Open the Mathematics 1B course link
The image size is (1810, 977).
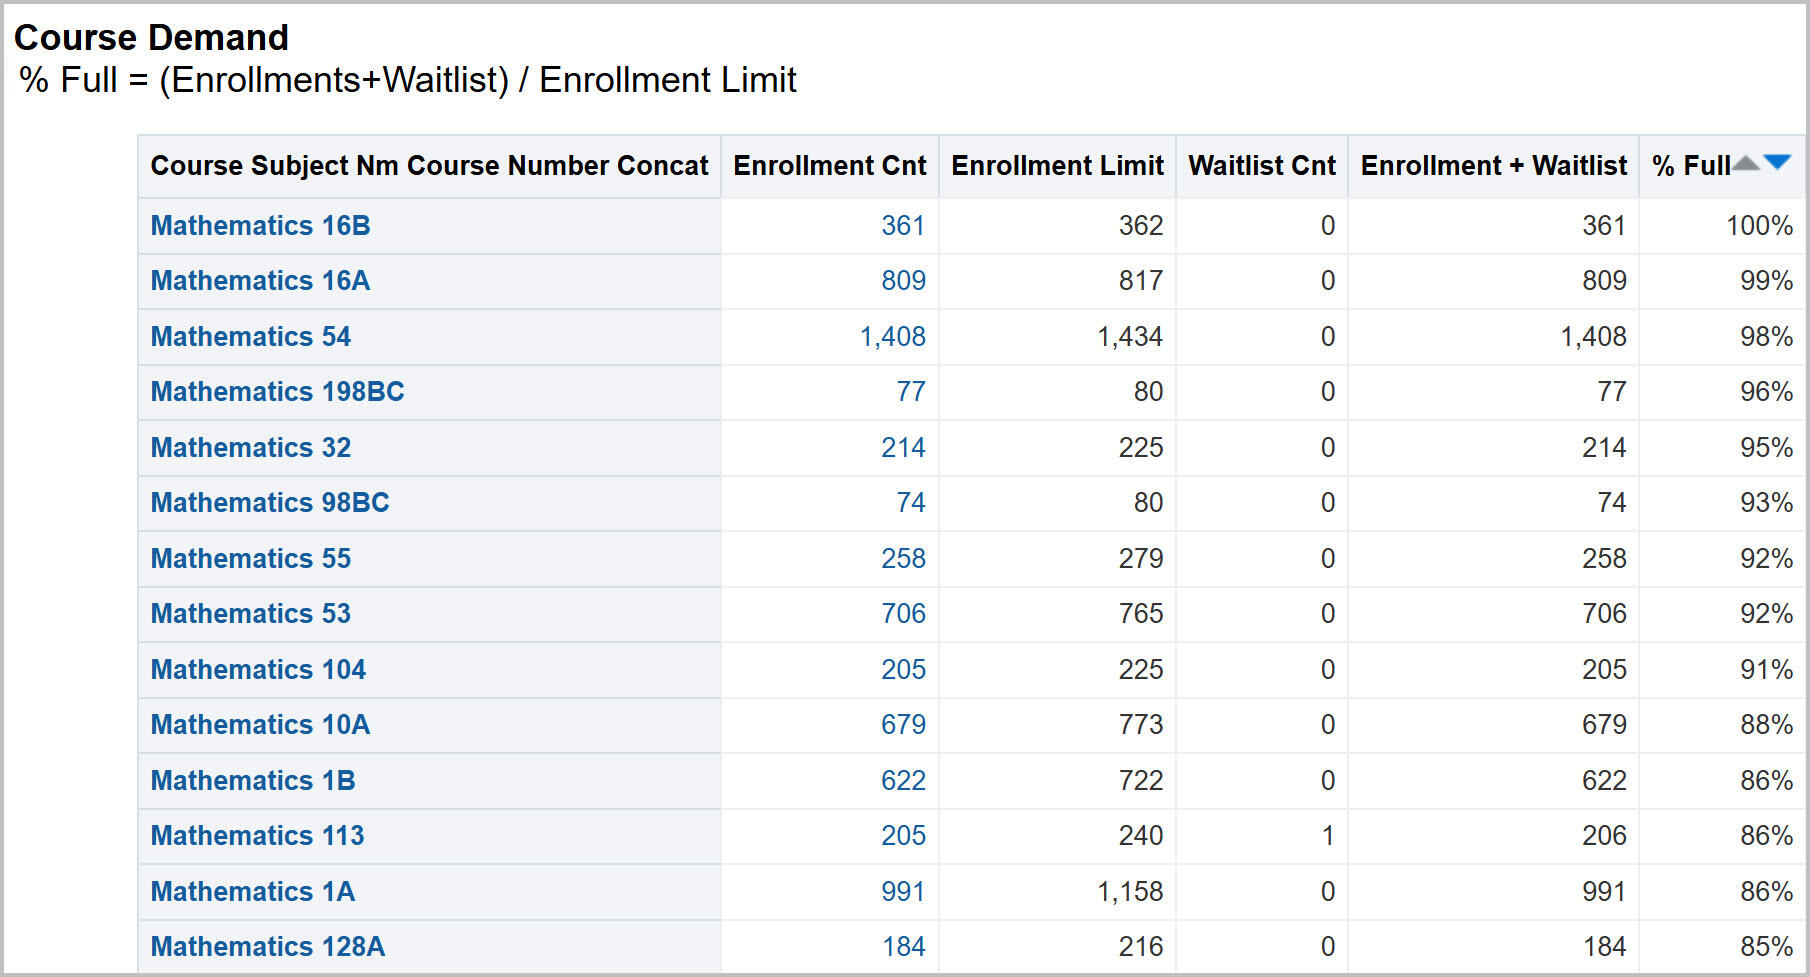(x=253, y=780)
